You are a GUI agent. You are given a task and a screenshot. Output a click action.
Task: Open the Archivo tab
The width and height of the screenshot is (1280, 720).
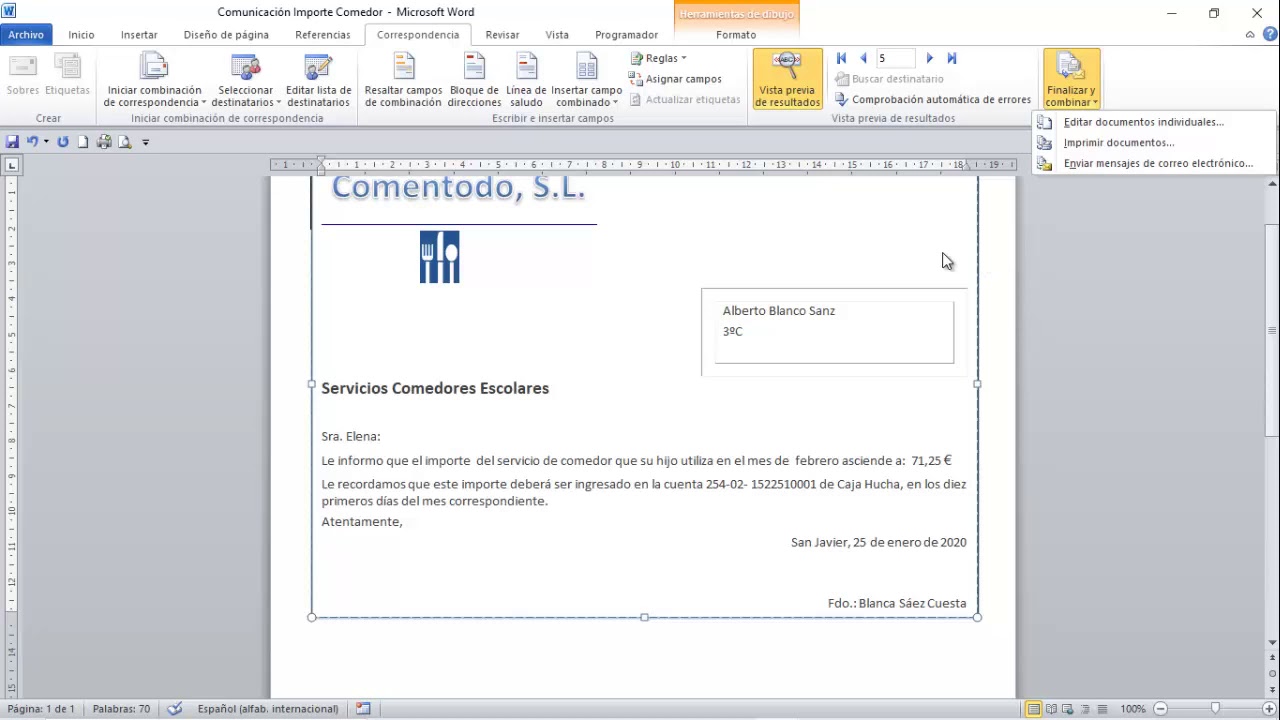26,35
